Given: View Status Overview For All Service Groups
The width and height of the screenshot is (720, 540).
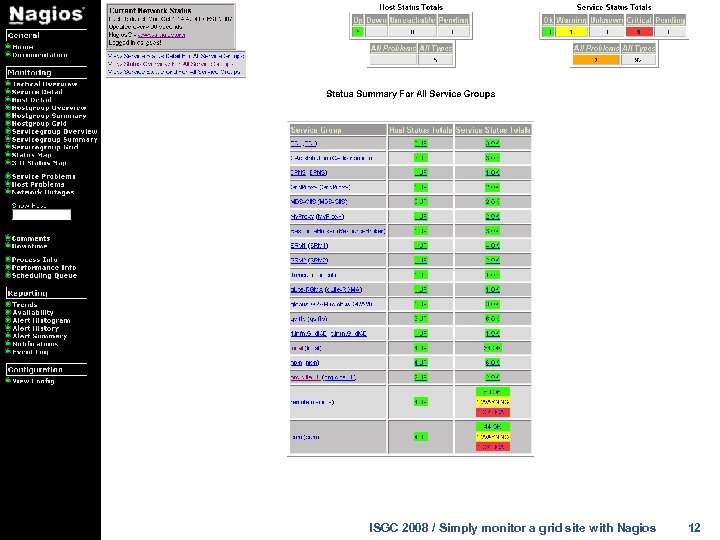Looking at the screenshot, I should tap(171, 64).
